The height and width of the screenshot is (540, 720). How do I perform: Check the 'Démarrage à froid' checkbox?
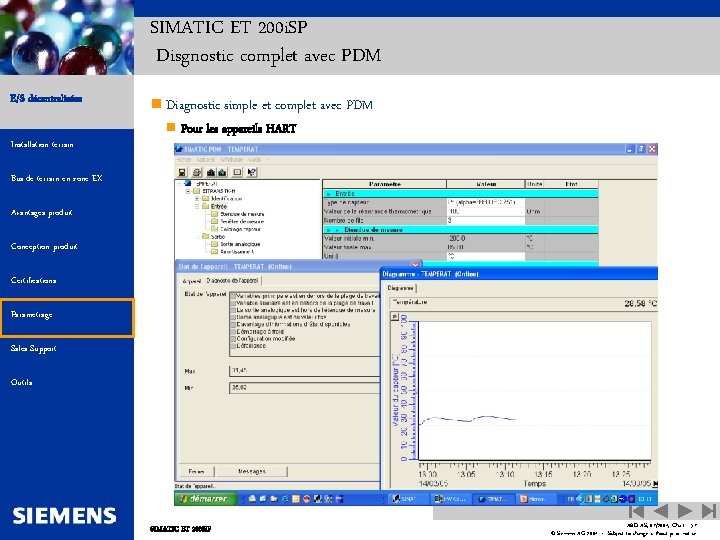click(x=233, y=331)
